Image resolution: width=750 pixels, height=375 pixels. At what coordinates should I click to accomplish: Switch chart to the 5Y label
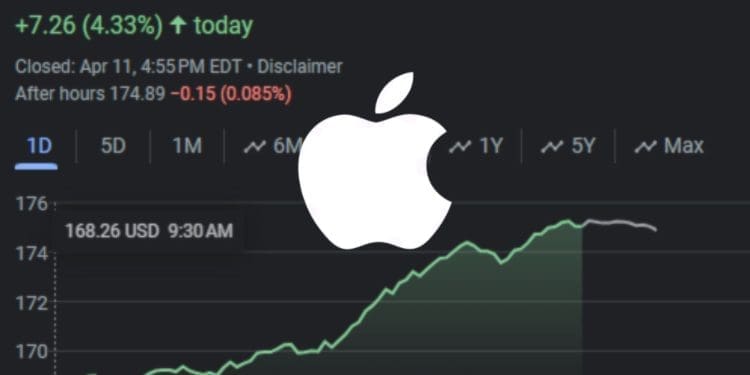(x=583, y=146)
